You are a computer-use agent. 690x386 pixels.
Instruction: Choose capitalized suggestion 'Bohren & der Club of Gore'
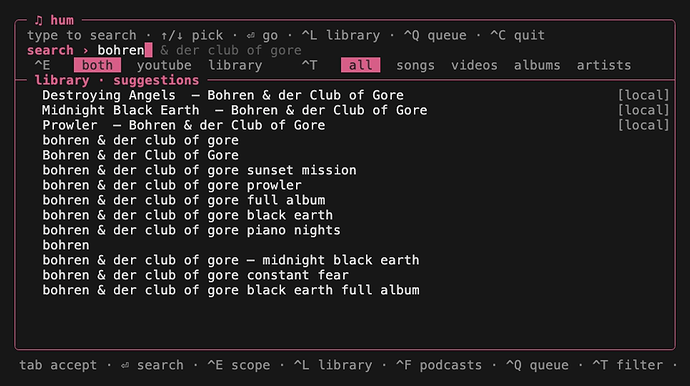coord(141,155)
